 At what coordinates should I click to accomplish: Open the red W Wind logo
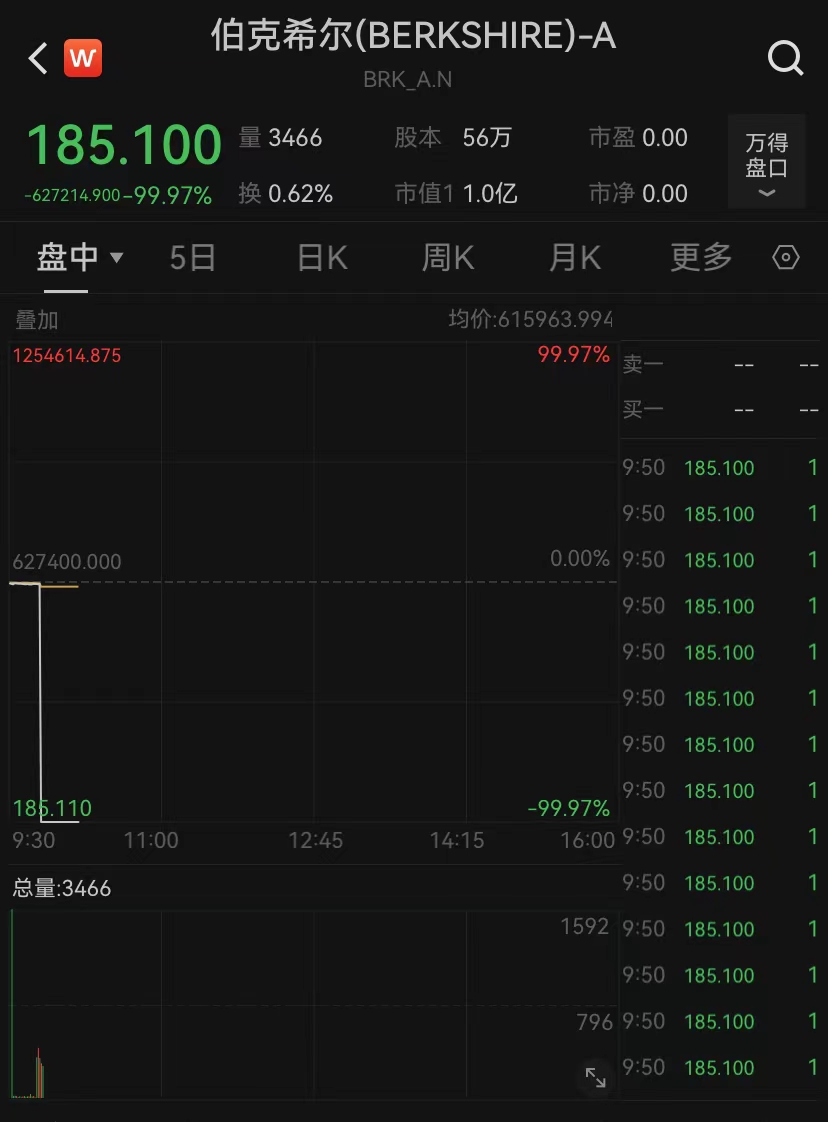coord(83,58)
